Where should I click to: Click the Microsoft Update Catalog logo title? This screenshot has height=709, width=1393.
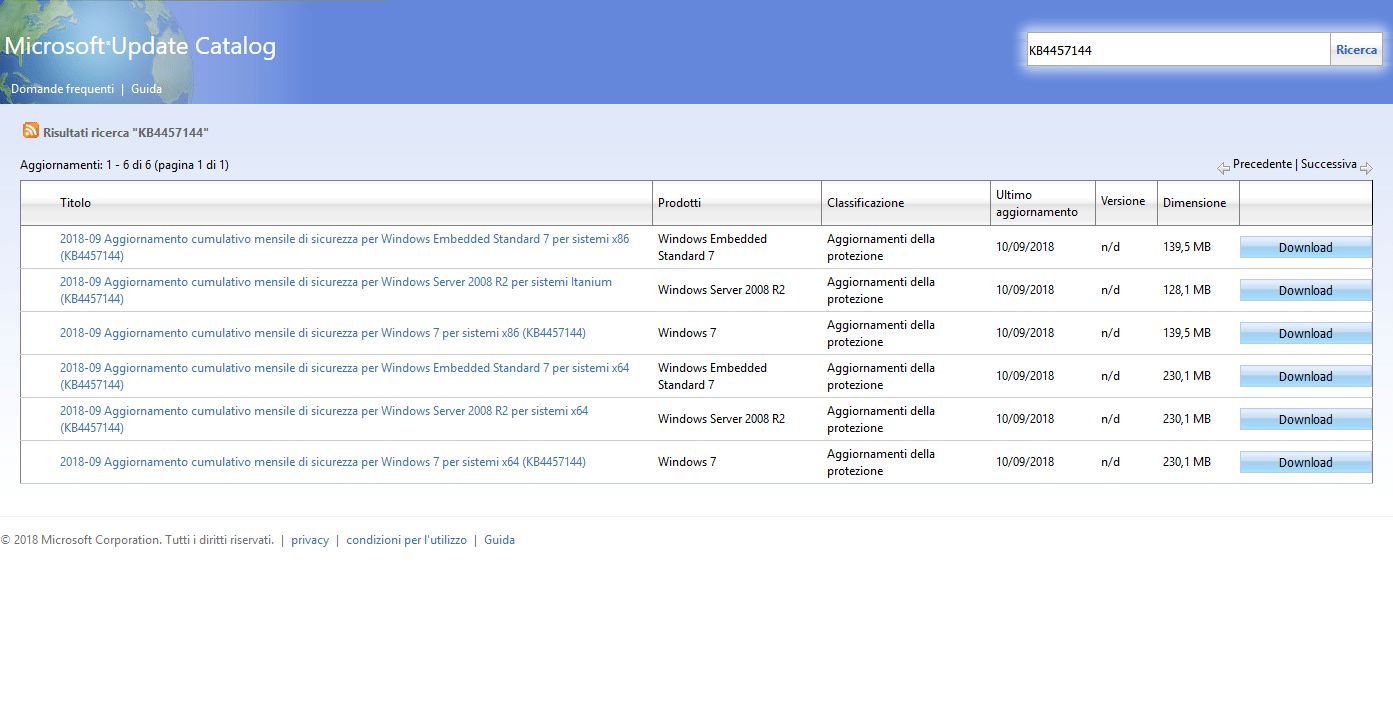coord(140,46)
